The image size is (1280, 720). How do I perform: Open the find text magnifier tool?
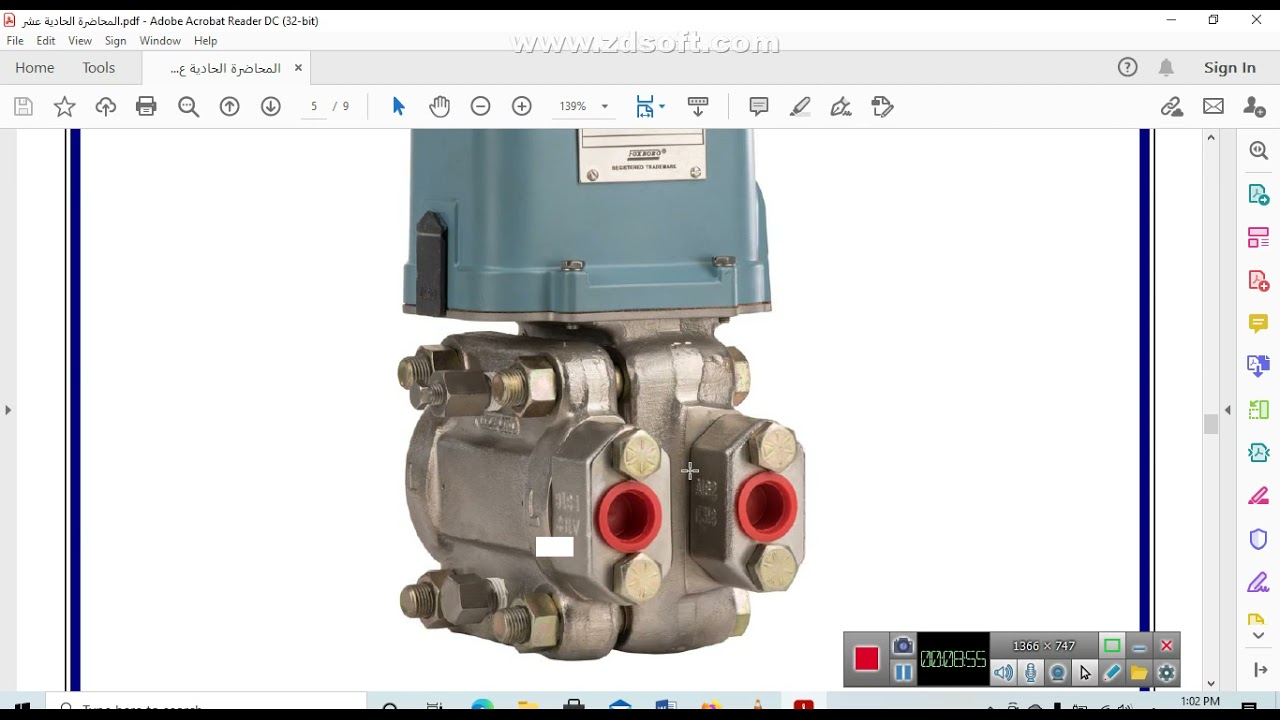pyautogui.click(x=188, y=107)
